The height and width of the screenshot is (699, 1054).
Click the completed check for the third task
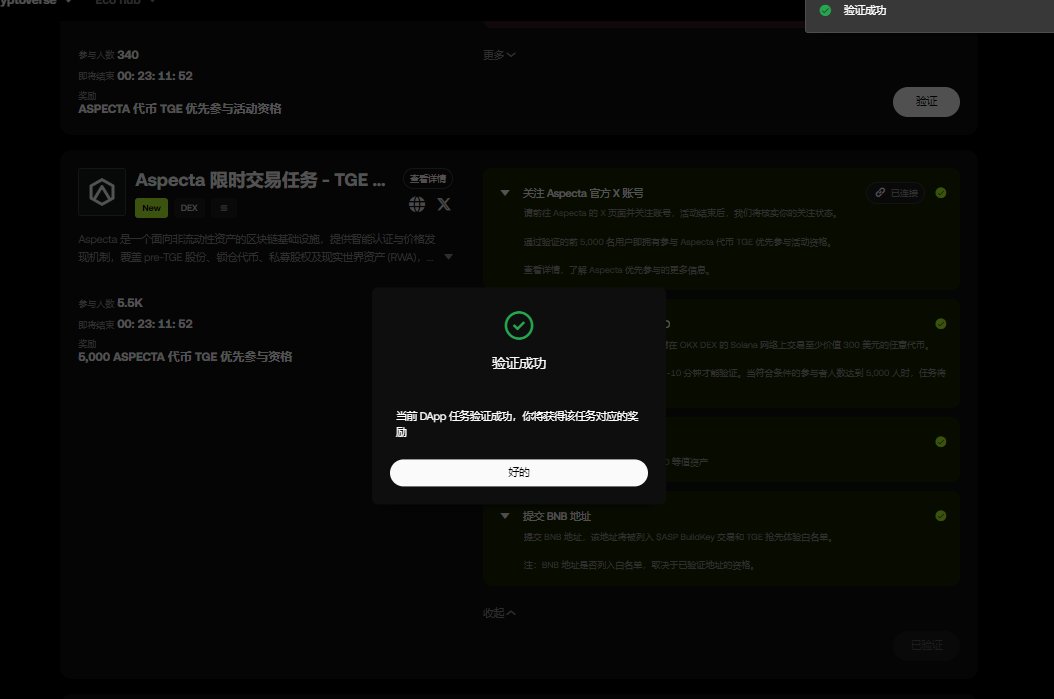click(x=940, y=442)
